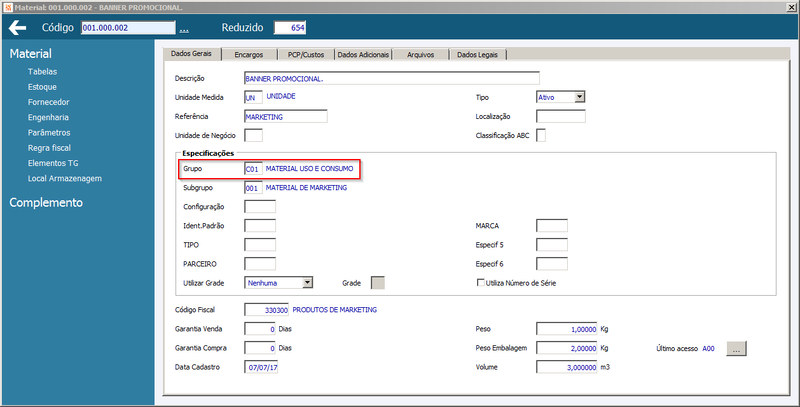Viewport: 800px width, 407px height.
Task: Open Código lookup ellipsis button
Action: [184, 29]
